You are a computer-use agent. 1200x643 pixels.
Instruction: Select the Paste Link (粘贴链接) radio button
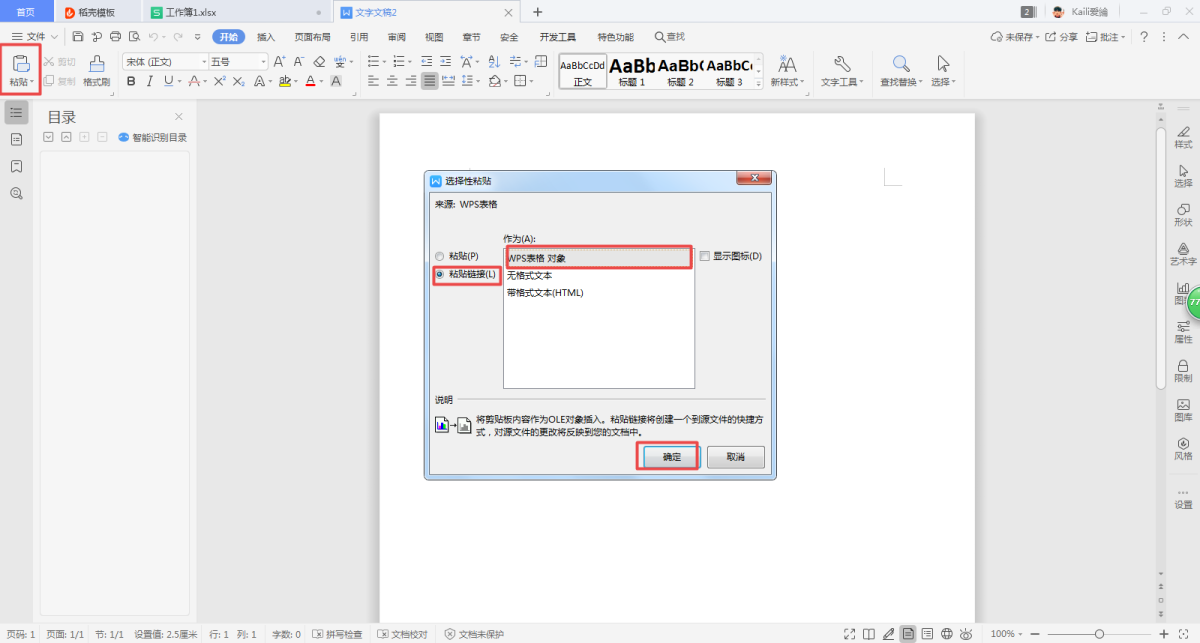[x=440, y=274]
